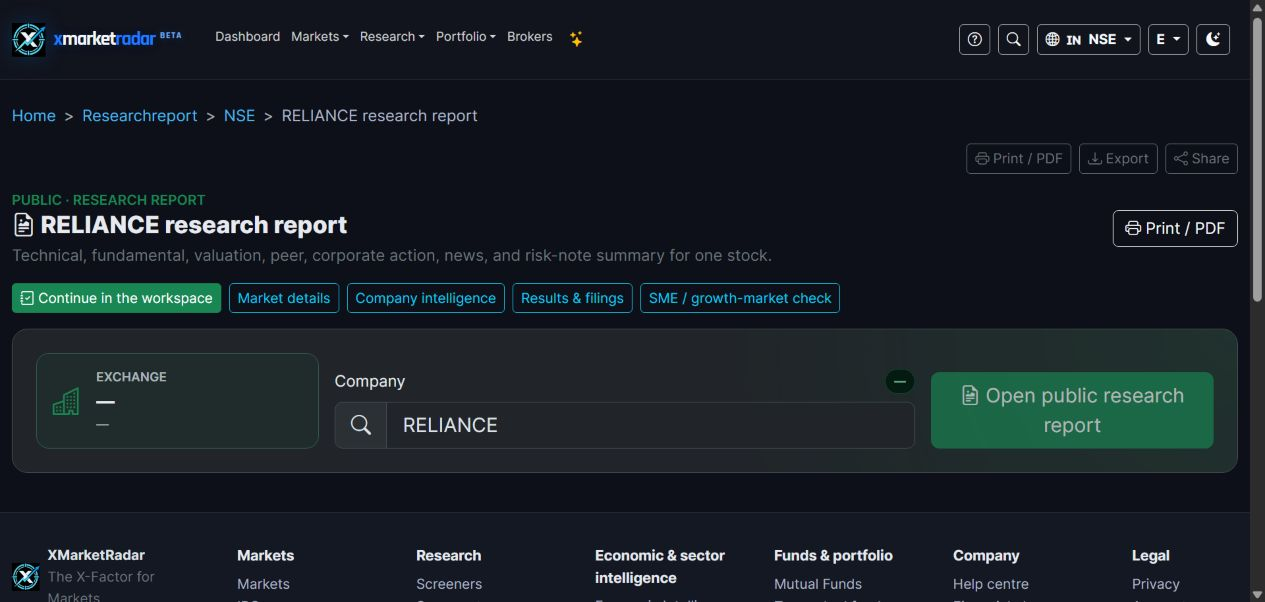Click the EXCHANGE card
The image size is (1265, 602).
[x=177, y=400]
